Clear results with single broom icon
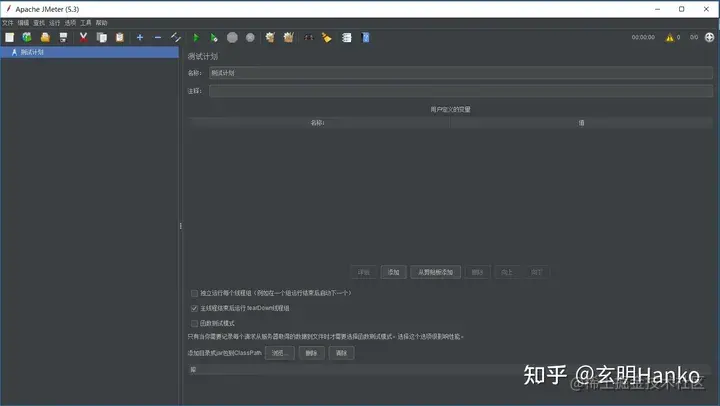Image resolution: width=720 pixels, height=406 pixels. tap(270, 38)
